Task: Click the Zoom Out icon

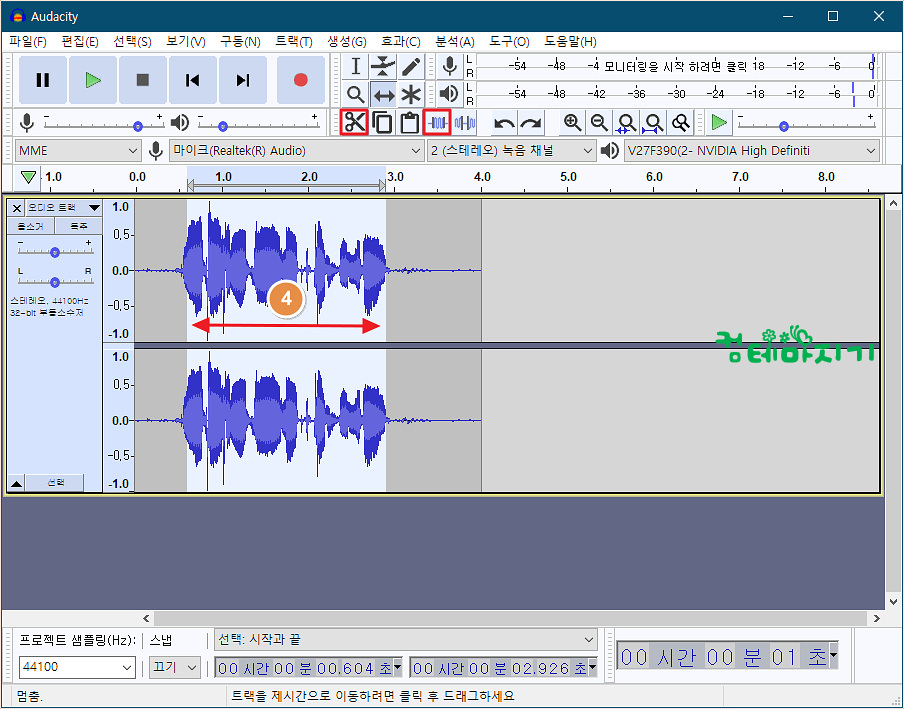Action: coord(599,122)
